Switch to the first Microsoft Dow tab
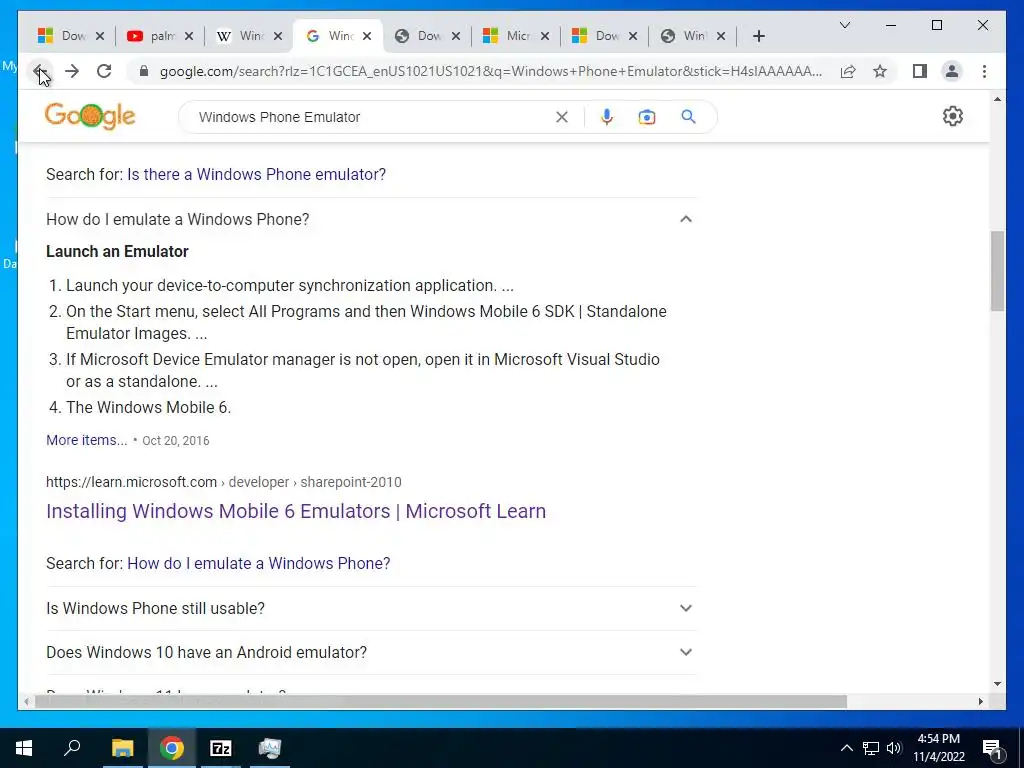Screen dimensions: 1024x768 71,36
